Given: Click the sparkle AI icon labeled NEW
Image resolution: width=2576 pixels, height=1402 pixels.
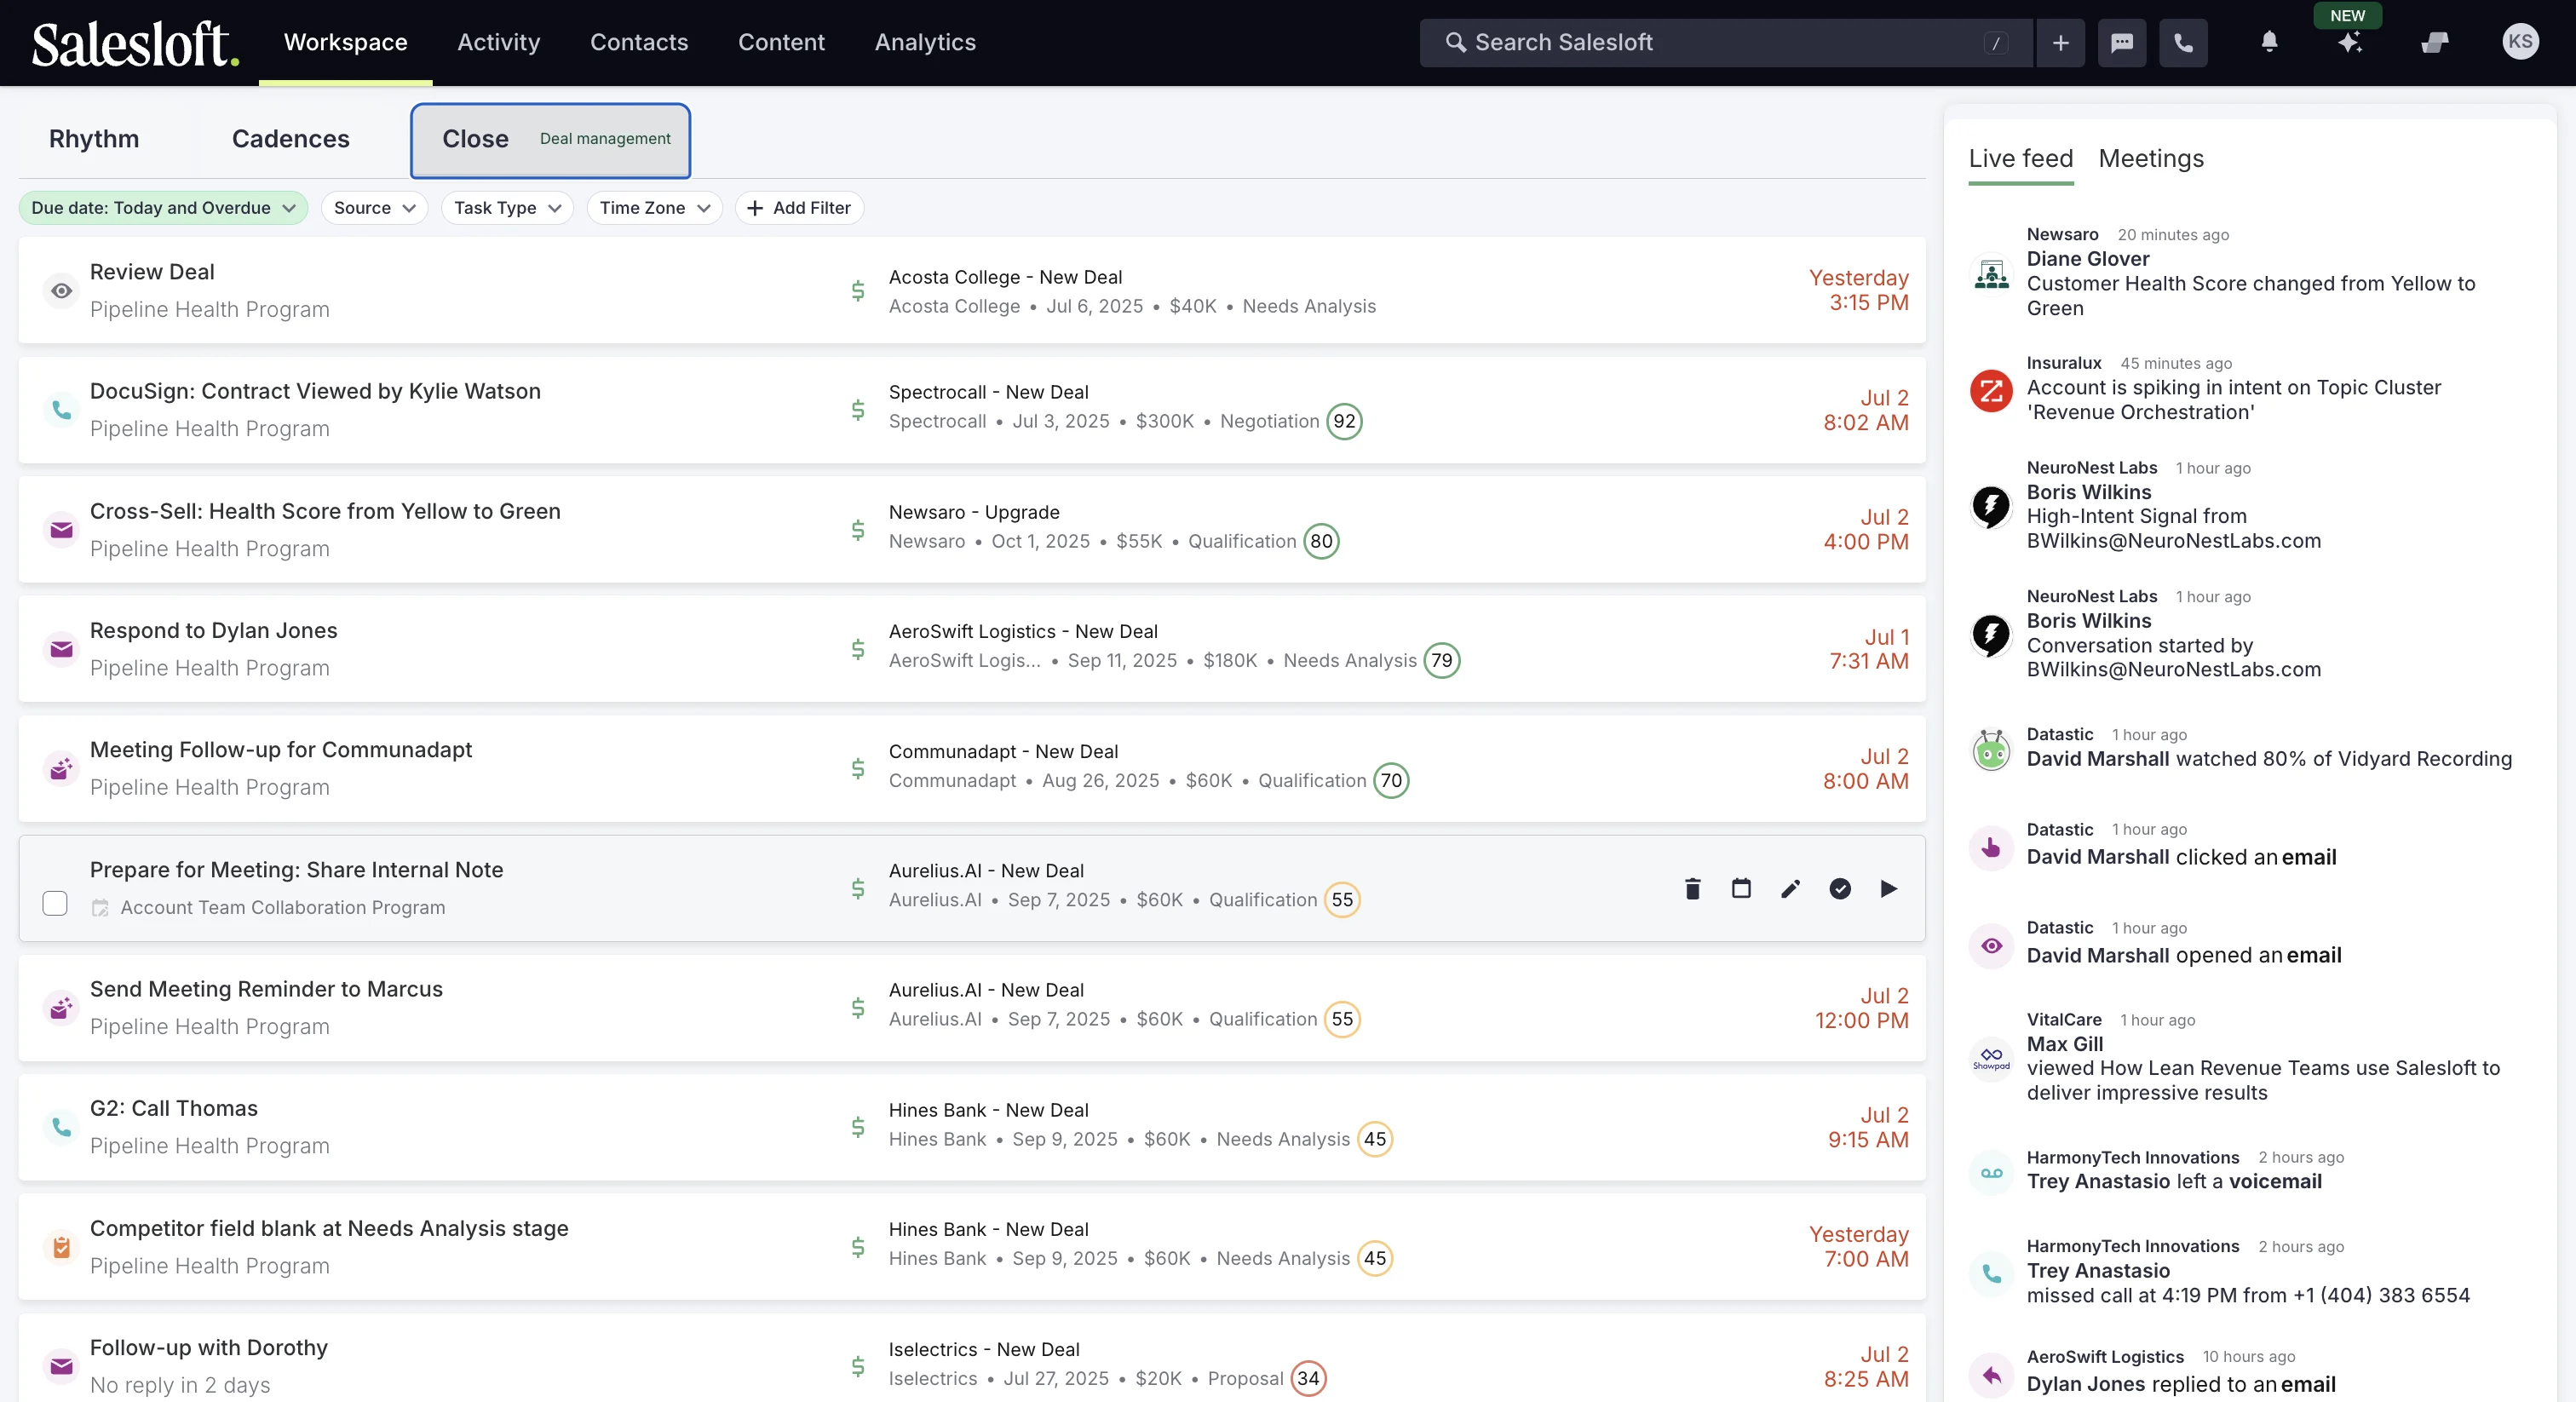Looking at the screenshot, I should [2349, 42].
